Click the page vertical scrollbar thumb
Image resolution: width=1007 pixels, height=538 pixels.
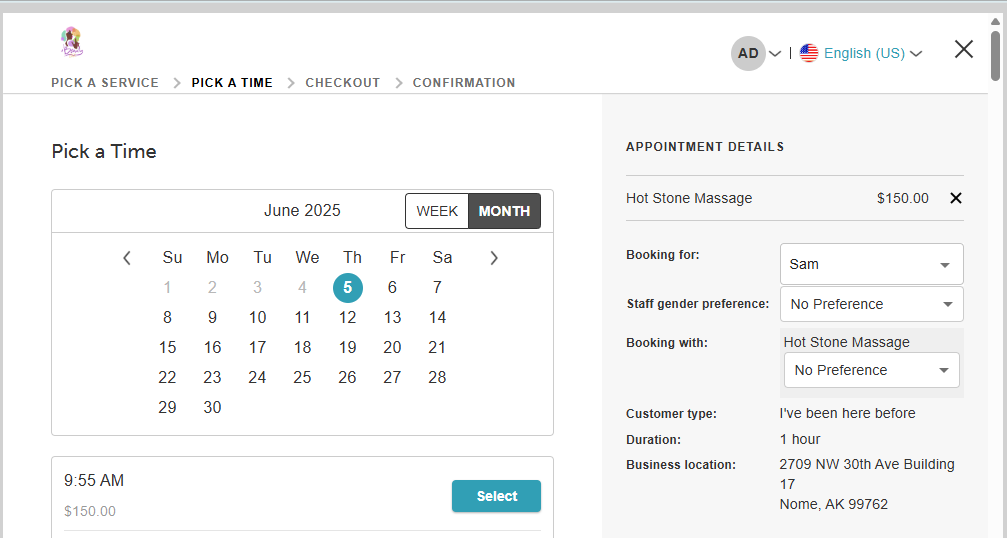coord(996,54)
